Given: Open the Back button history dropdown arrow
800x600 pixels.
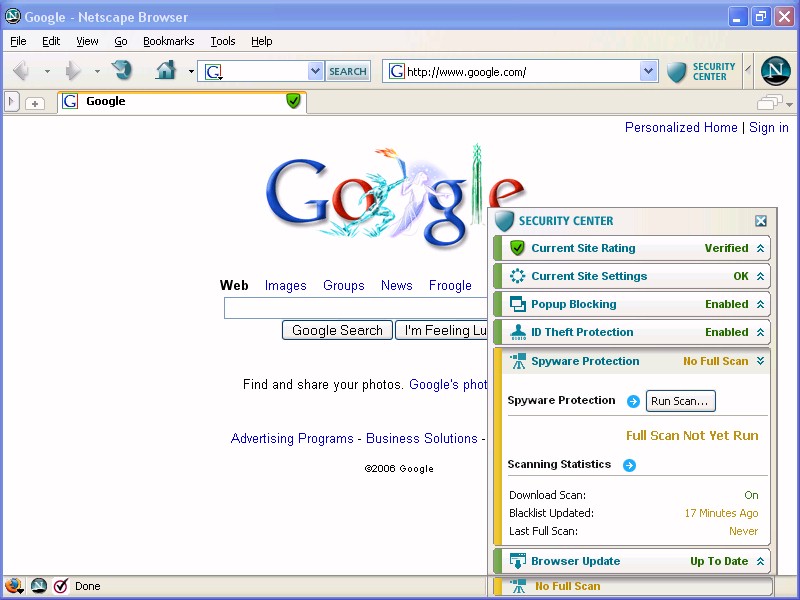Looking at the screenshot, I should point(47,71).
